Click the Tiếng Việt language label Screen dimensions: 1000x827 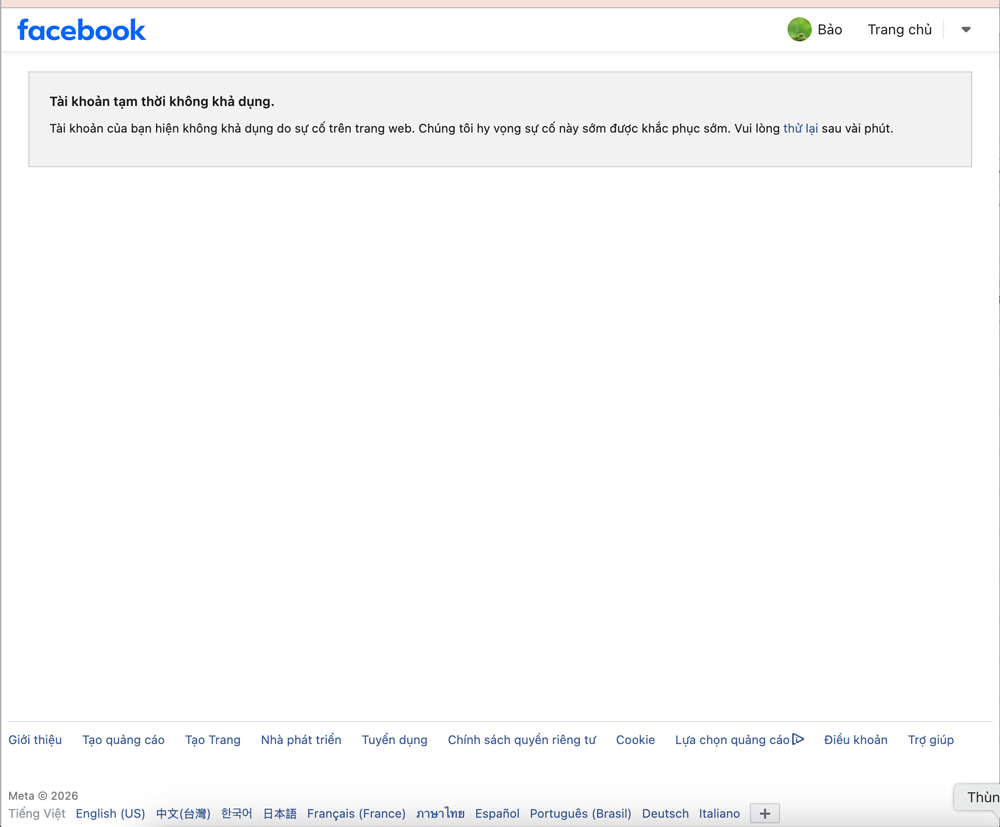(37, 814)
